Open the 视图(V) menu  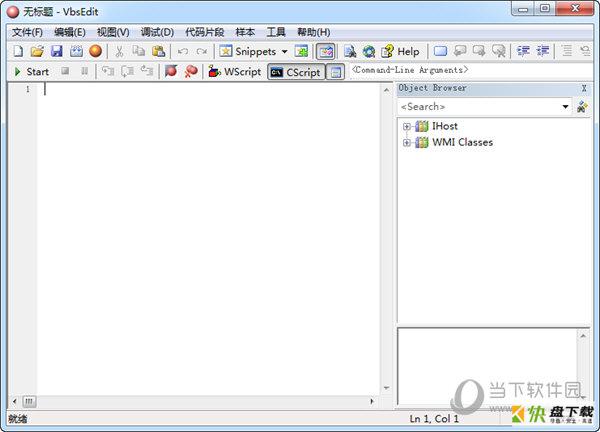point(113,33)
